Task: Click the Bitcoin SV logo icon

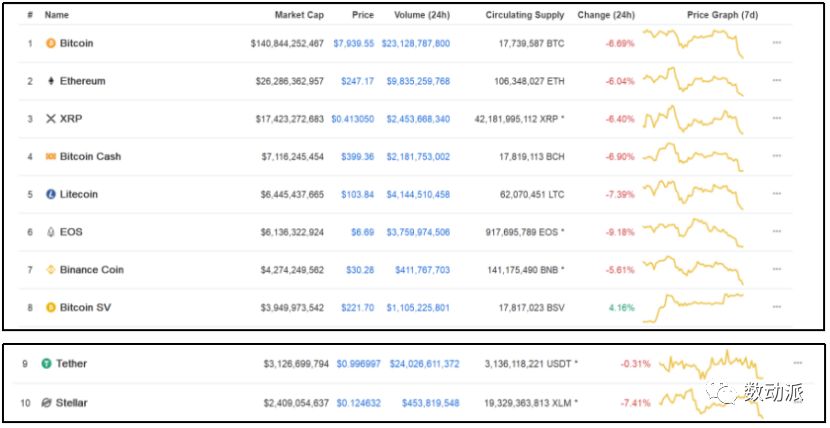Action: coord(51,307)
